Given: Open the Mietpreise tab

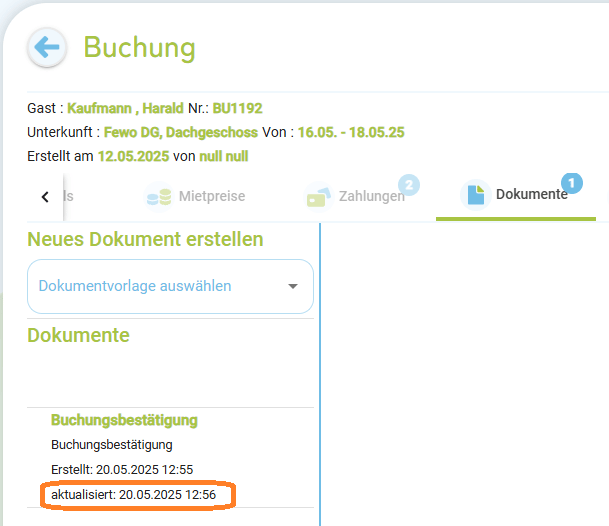Looking at the screenshot, I should pyautogui.click(x=195, y=197).
